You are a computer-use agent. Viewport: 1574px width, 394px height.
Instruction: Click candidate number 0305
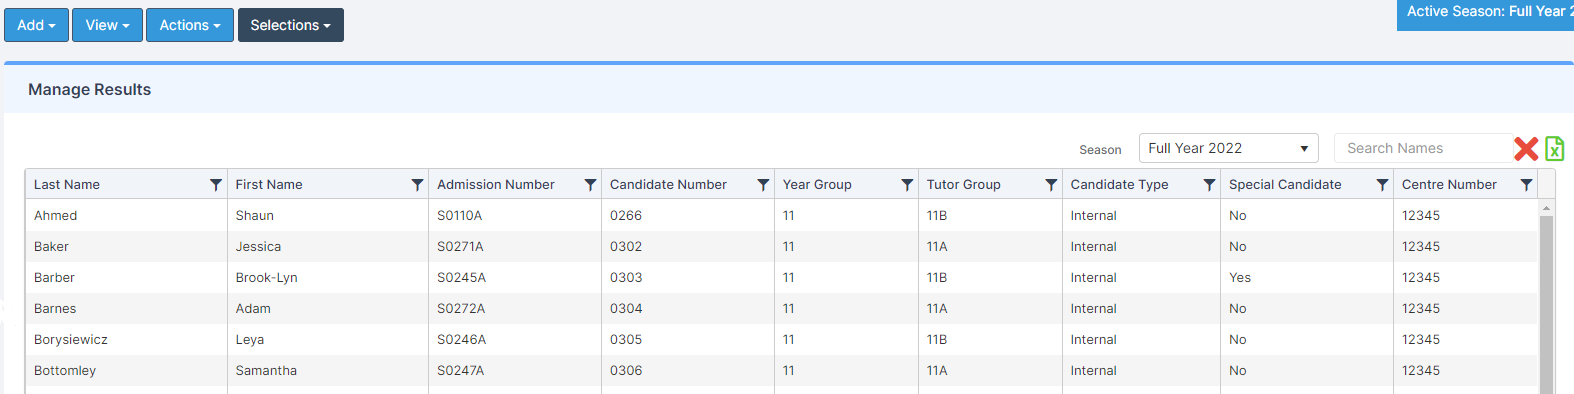click(626, 340)
